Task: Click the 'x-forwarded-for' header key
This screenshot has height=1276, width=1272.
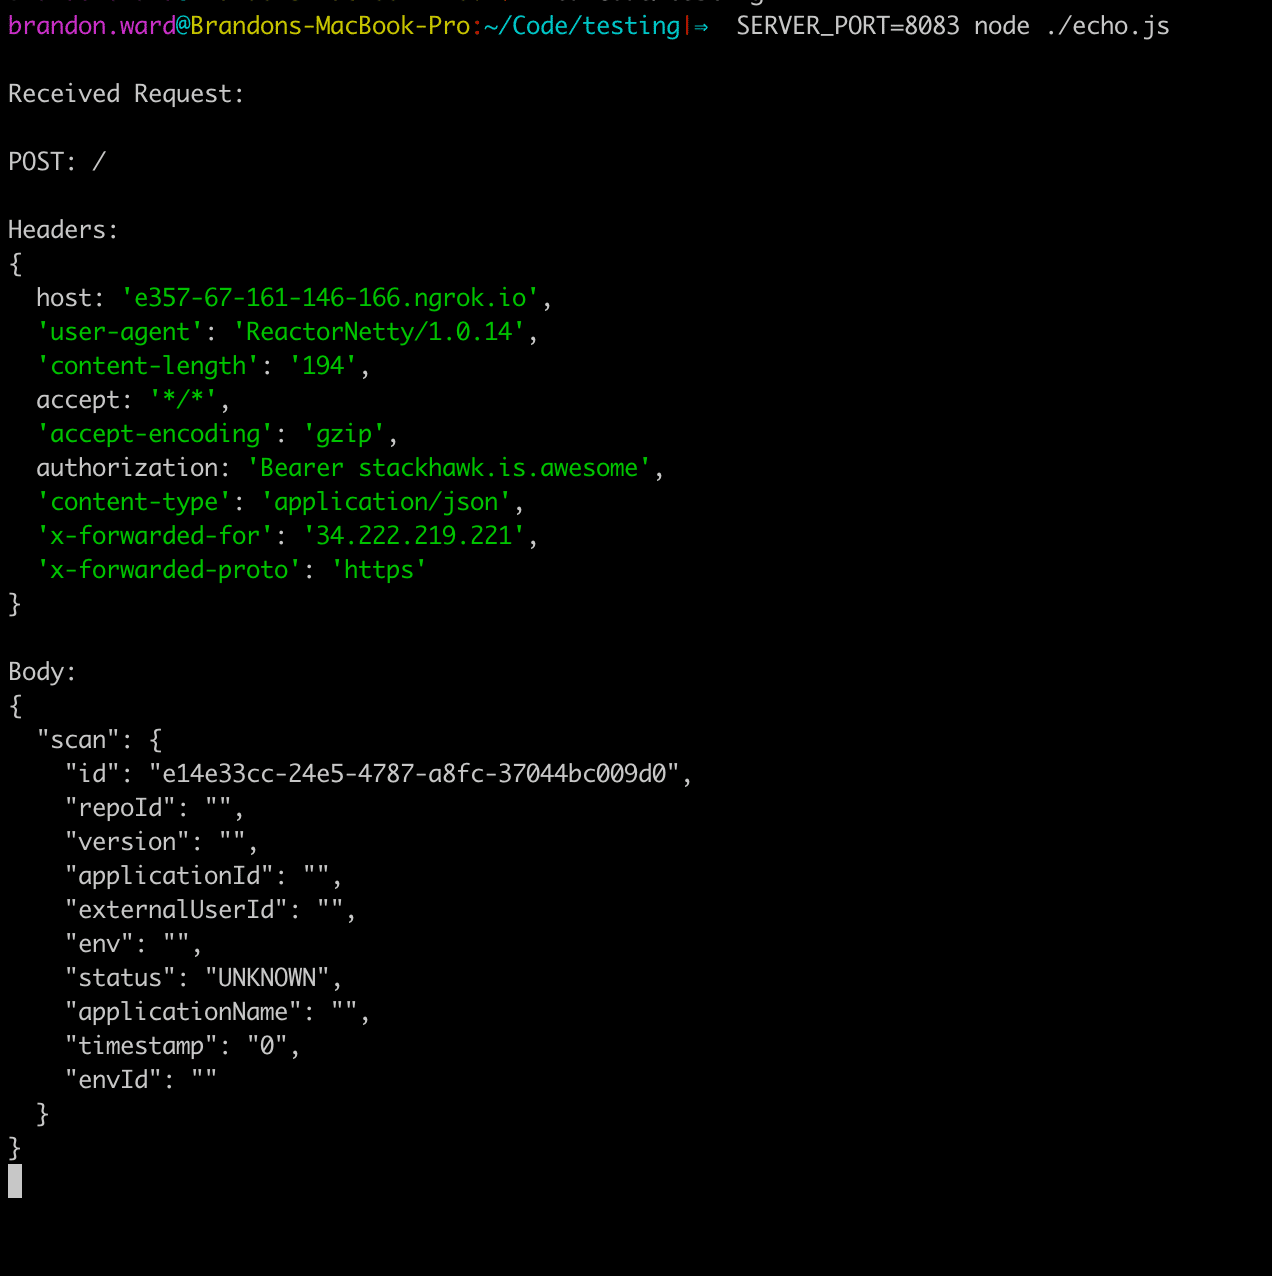Action: coord(155,536)
